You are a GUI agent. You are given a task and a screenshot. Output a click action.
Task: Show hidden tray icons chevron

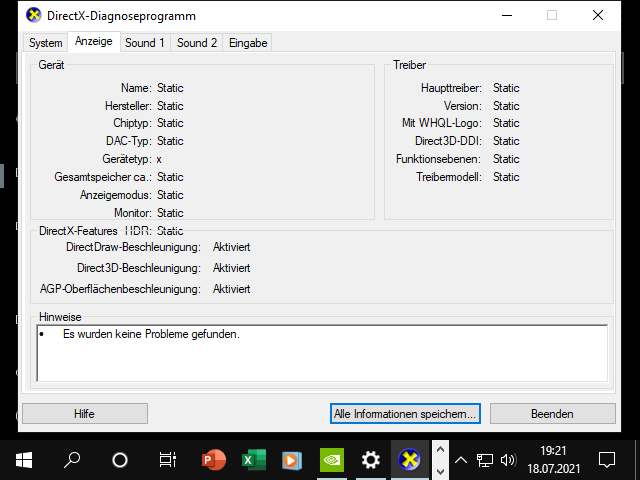pyautogui.click(x=461, y=460)
